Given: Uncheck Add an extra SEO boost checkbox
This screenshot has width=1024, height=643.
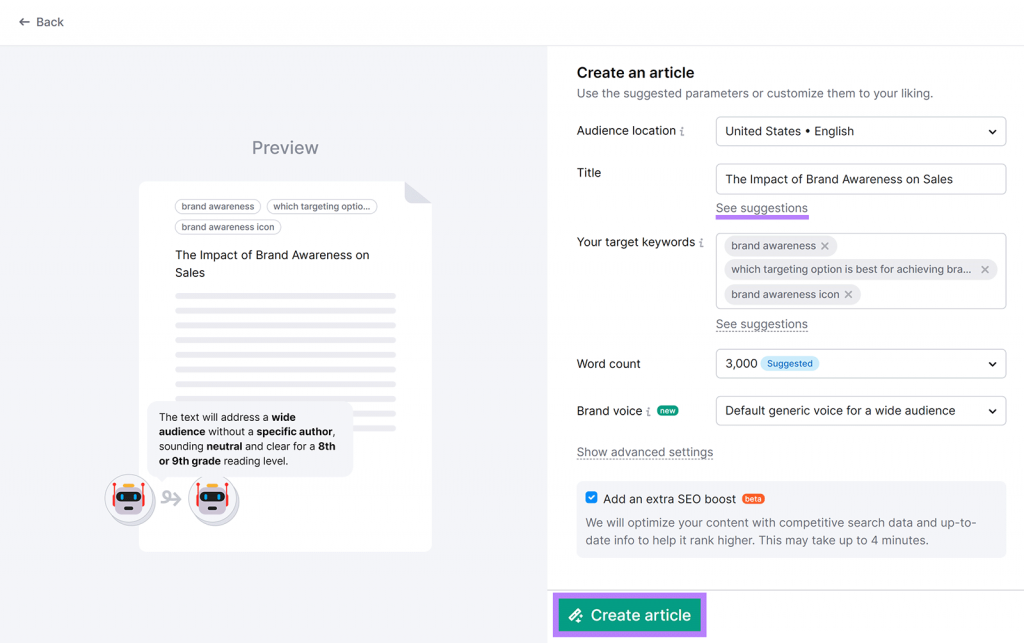Looking at the screenshot, I should pos(591,498).
